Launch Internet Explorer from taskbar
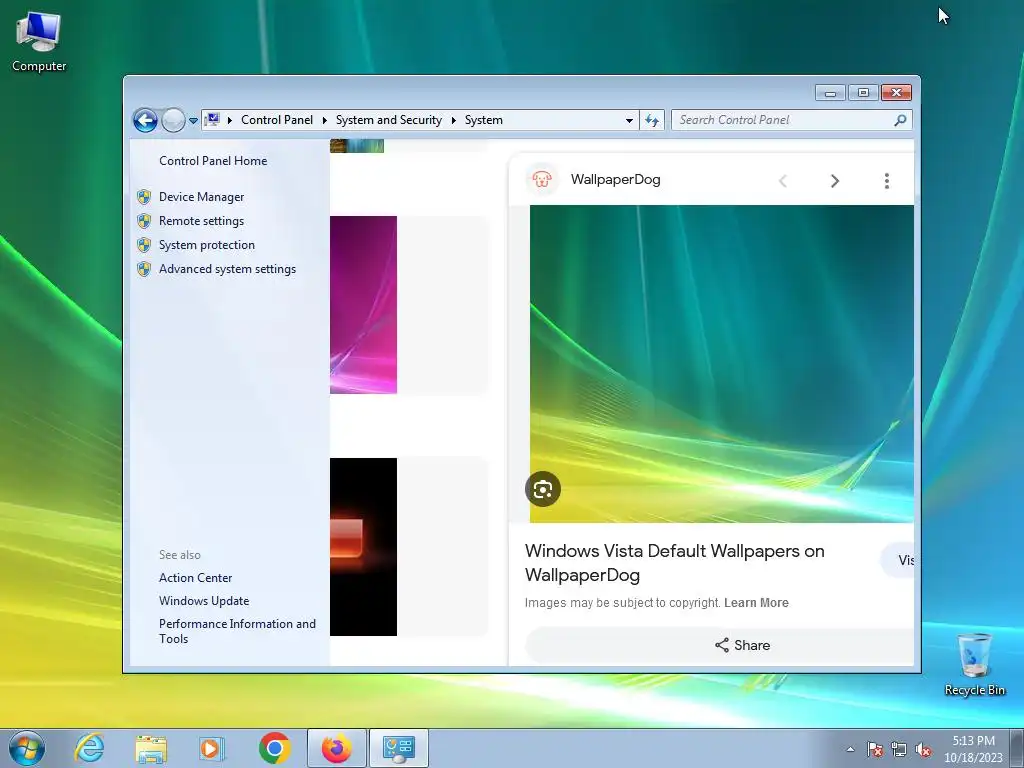 pyautogui.click(x=89, y=748)
